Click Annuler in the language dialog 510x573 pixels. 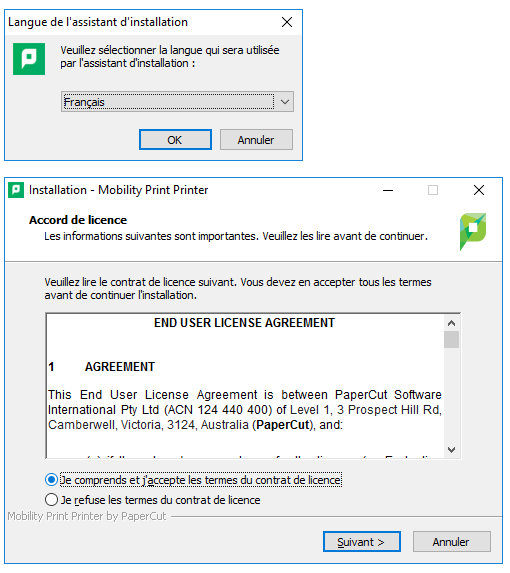point(256,140)
